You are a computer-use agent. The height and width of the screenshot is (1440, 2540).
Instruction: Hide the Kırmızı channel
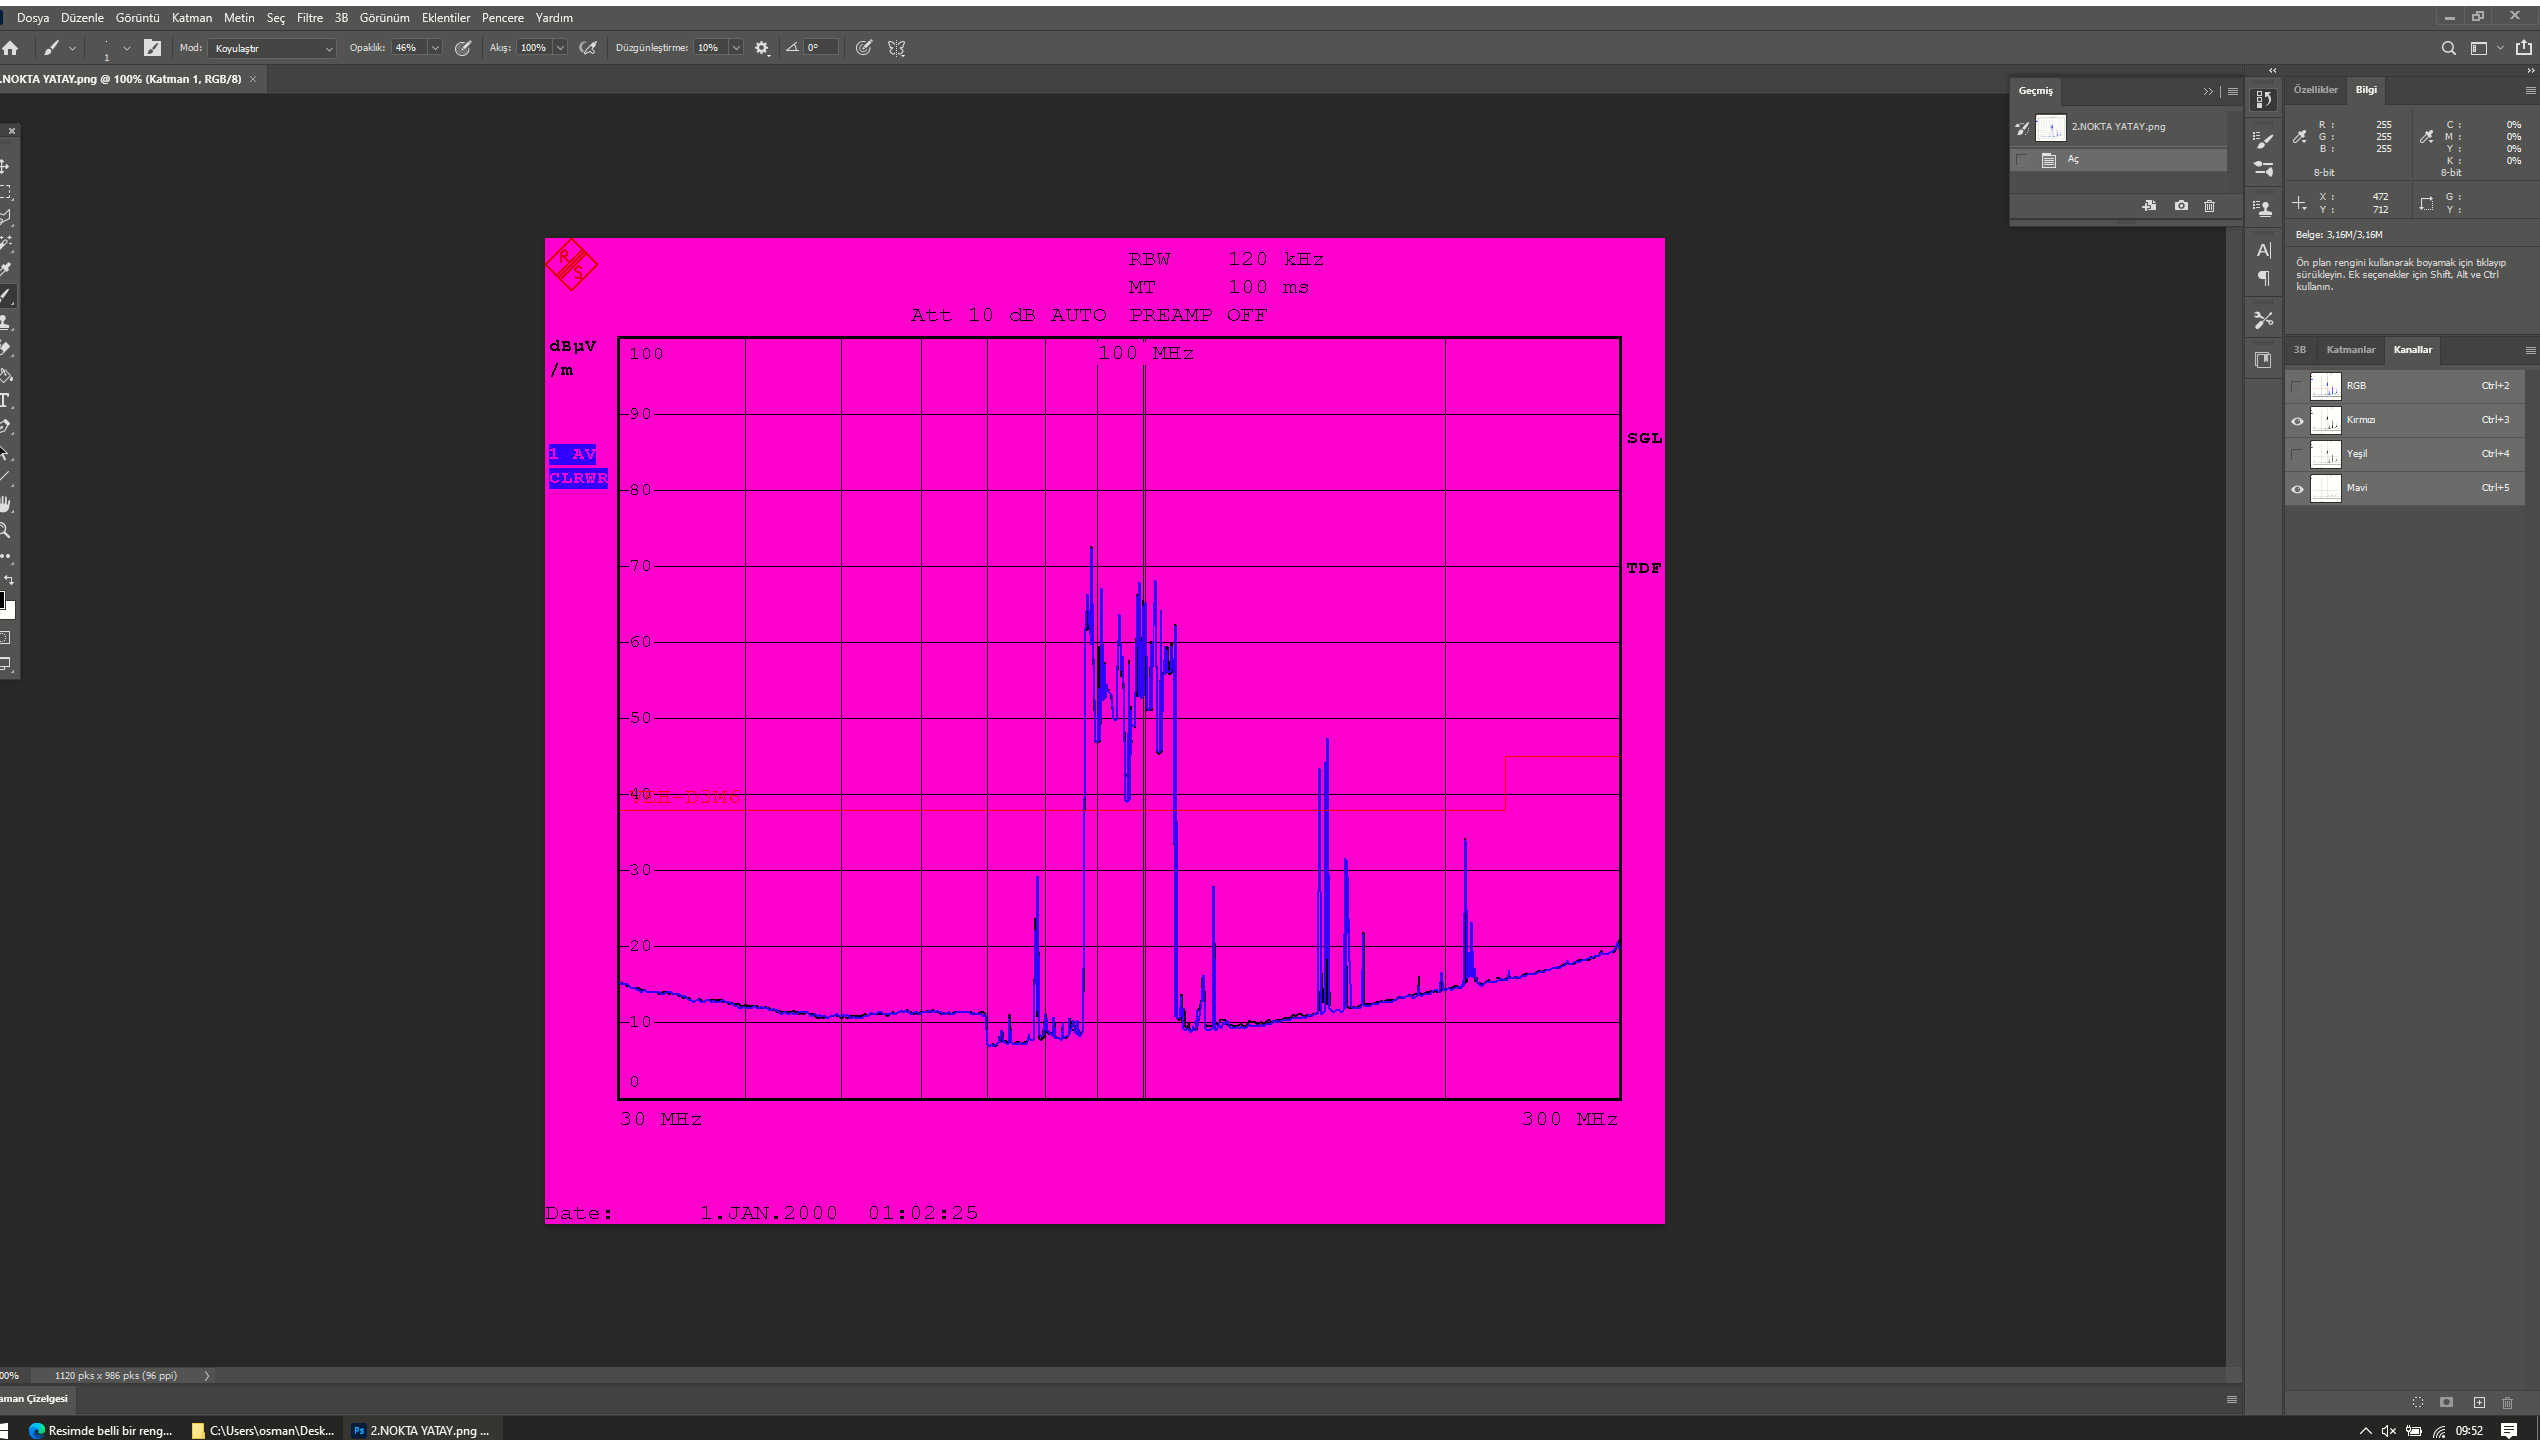pyautogui.click(x=2297, y=421)
